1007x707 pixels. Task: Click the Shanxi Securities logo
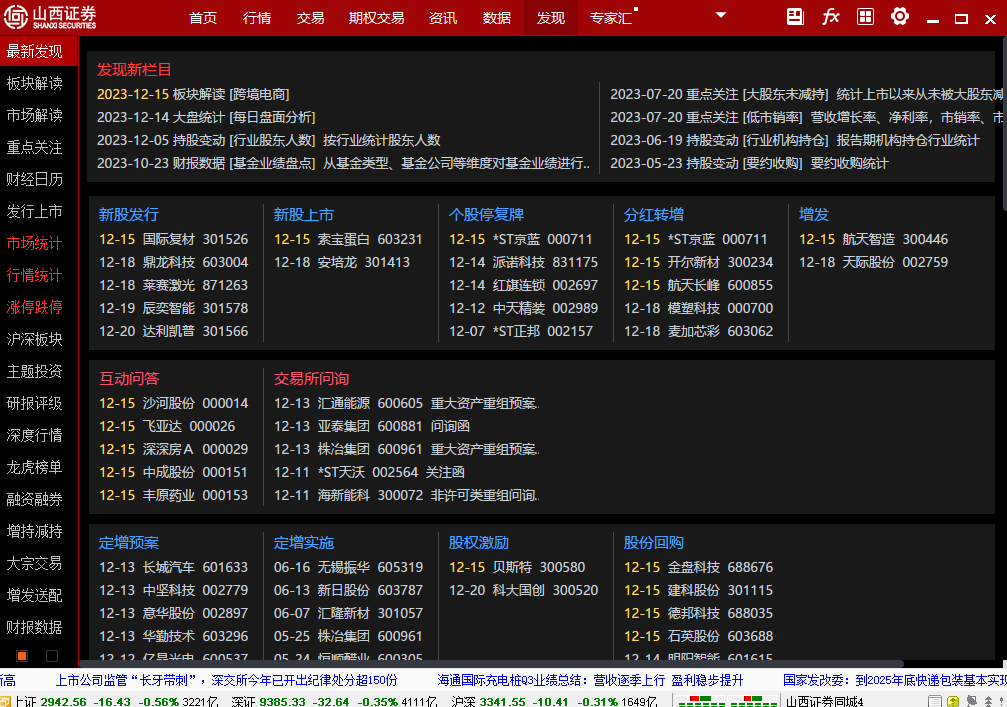[50, 17]
